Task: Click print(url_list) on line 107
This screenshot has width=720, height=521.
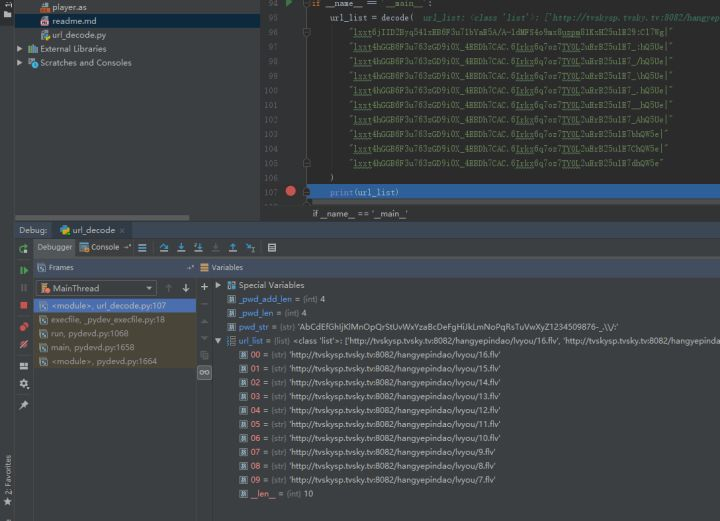Action: (x=364, y=192)
